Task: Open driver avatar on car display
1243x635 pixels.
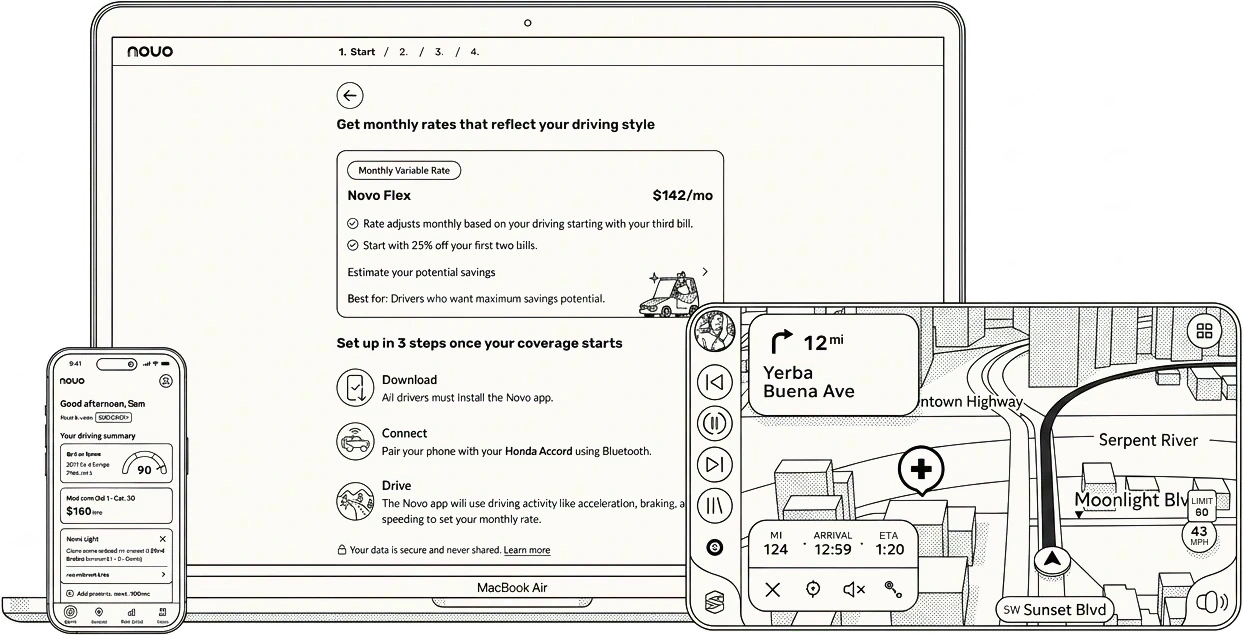Action: point(714,332)
